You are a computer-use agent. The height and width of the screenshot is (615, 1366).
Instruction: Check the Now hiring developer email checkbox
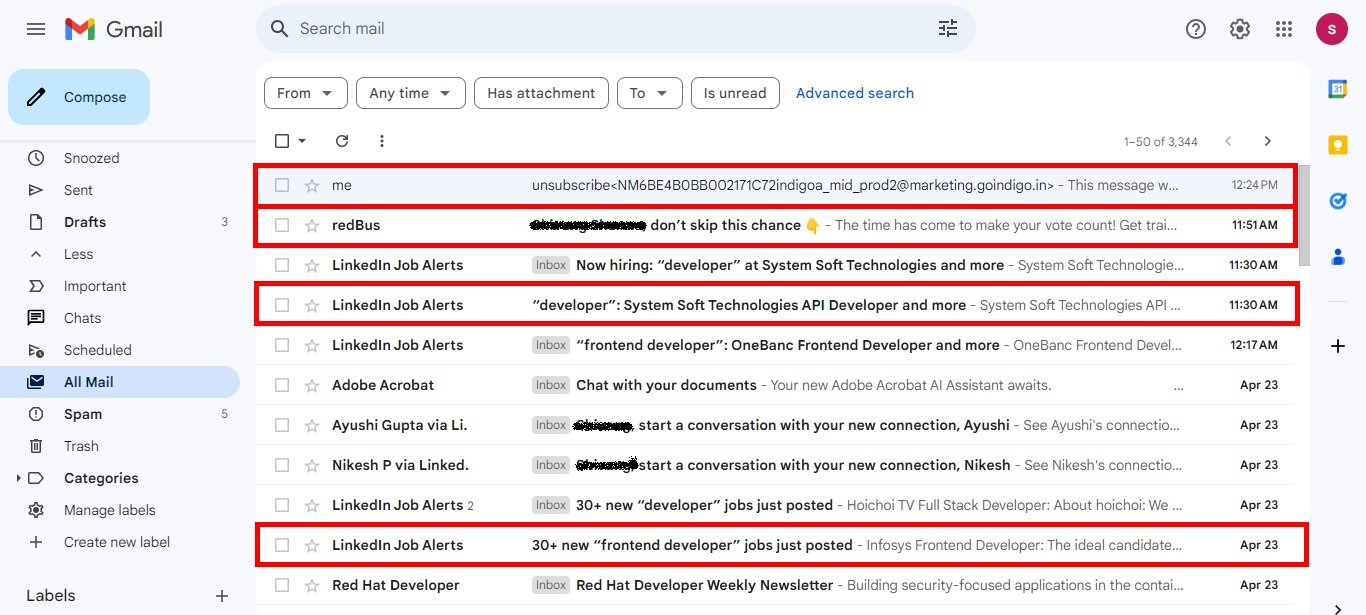[x=282, y=265]
